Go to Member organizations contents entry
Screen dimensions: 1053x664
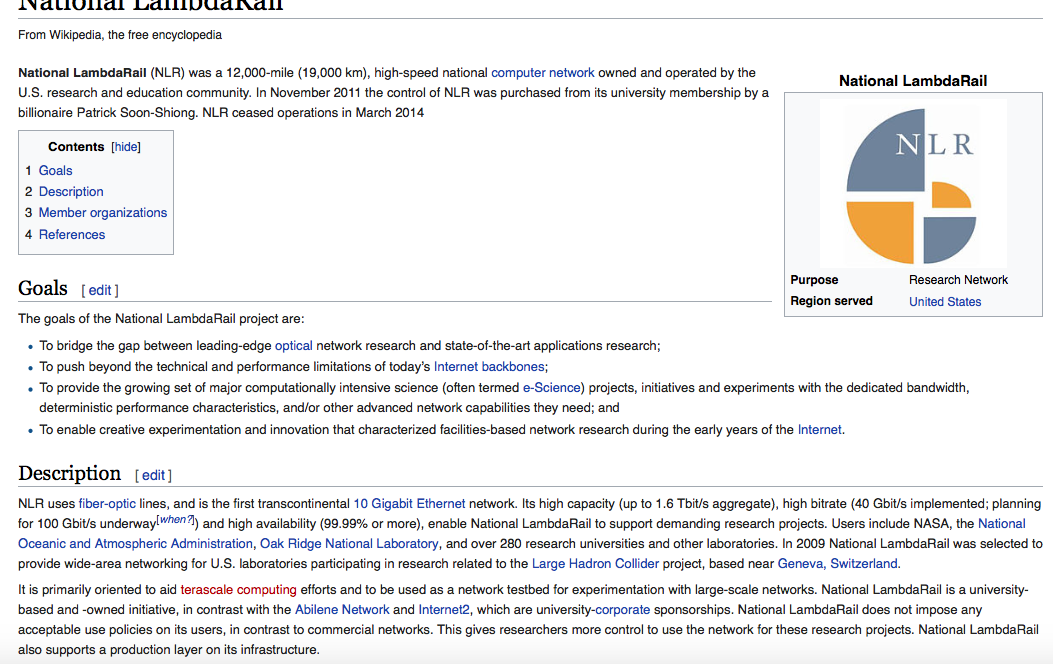102,213
